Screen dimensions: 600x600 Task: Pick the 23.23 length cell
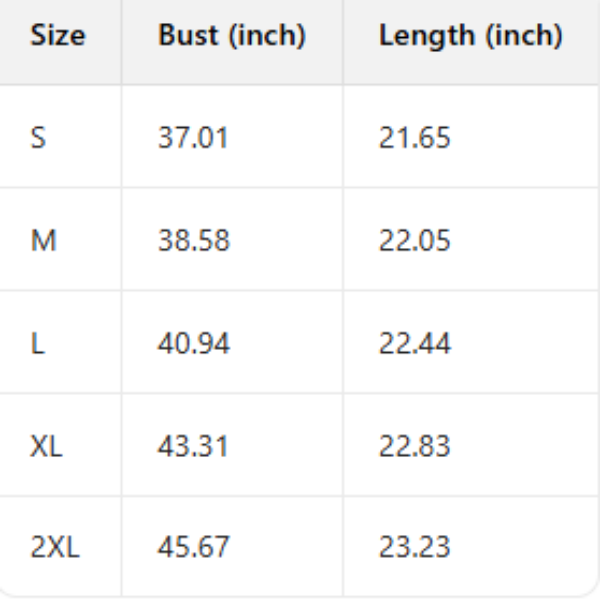click(x=414, y=548)
